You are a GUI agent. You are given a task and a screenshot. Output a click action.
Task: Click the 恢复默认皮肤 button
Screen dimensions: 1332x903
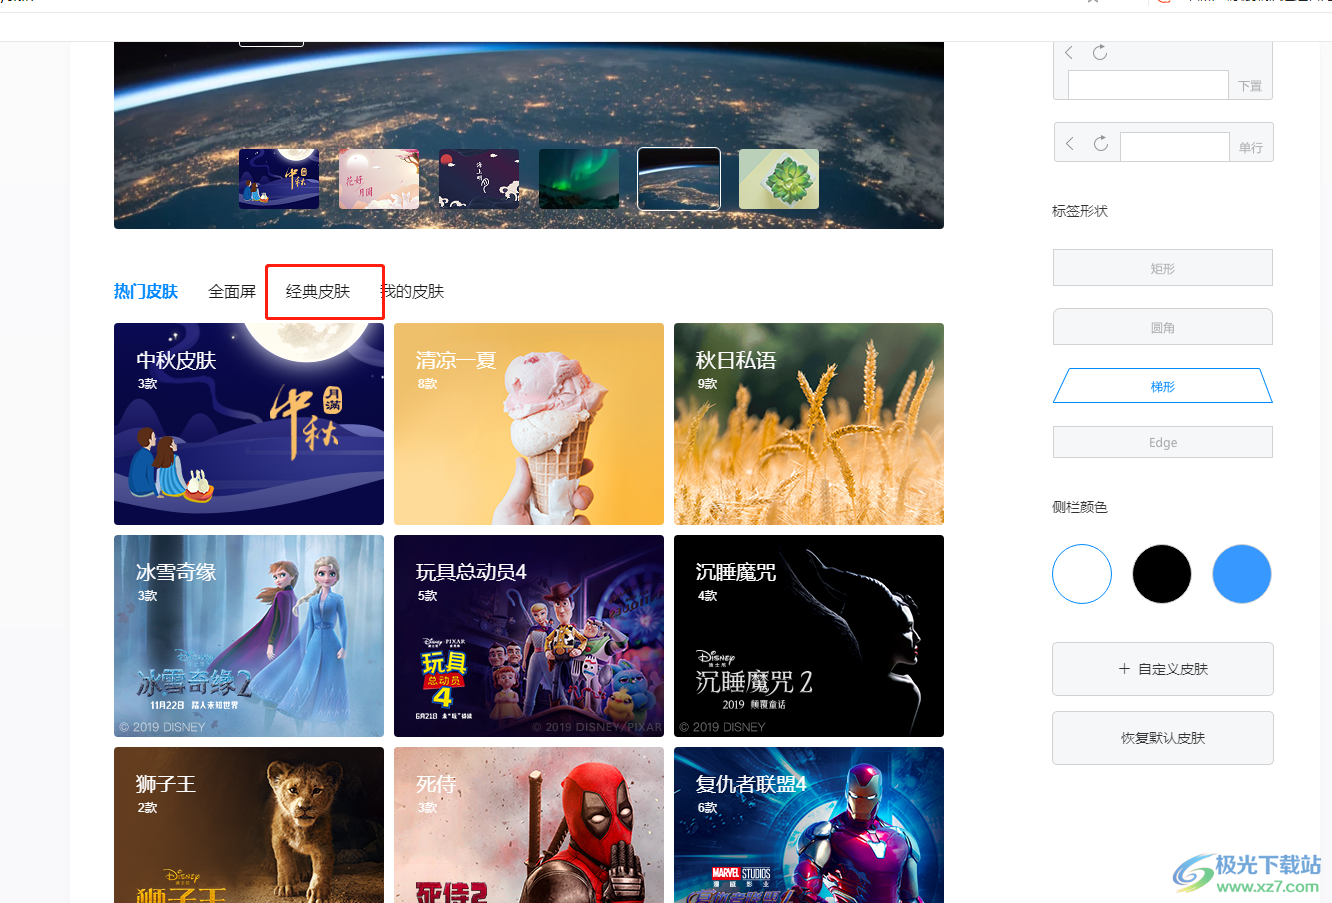[1163, 738]
